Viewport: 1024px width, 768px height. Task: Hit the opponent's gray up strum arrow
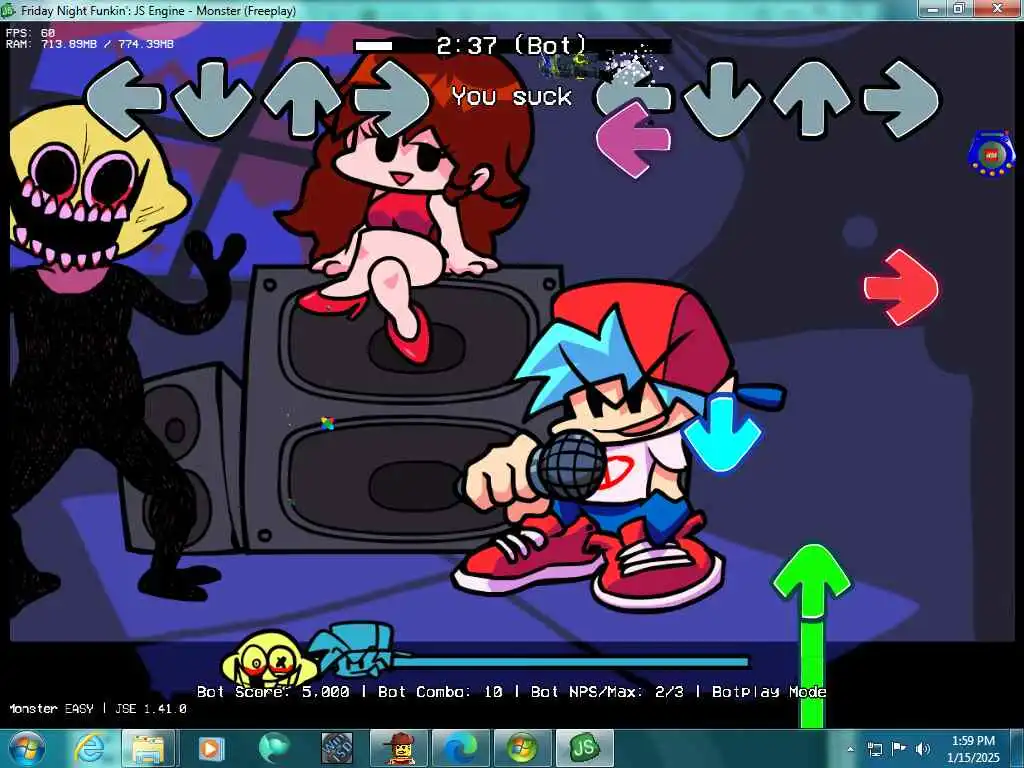pos(302,98)
